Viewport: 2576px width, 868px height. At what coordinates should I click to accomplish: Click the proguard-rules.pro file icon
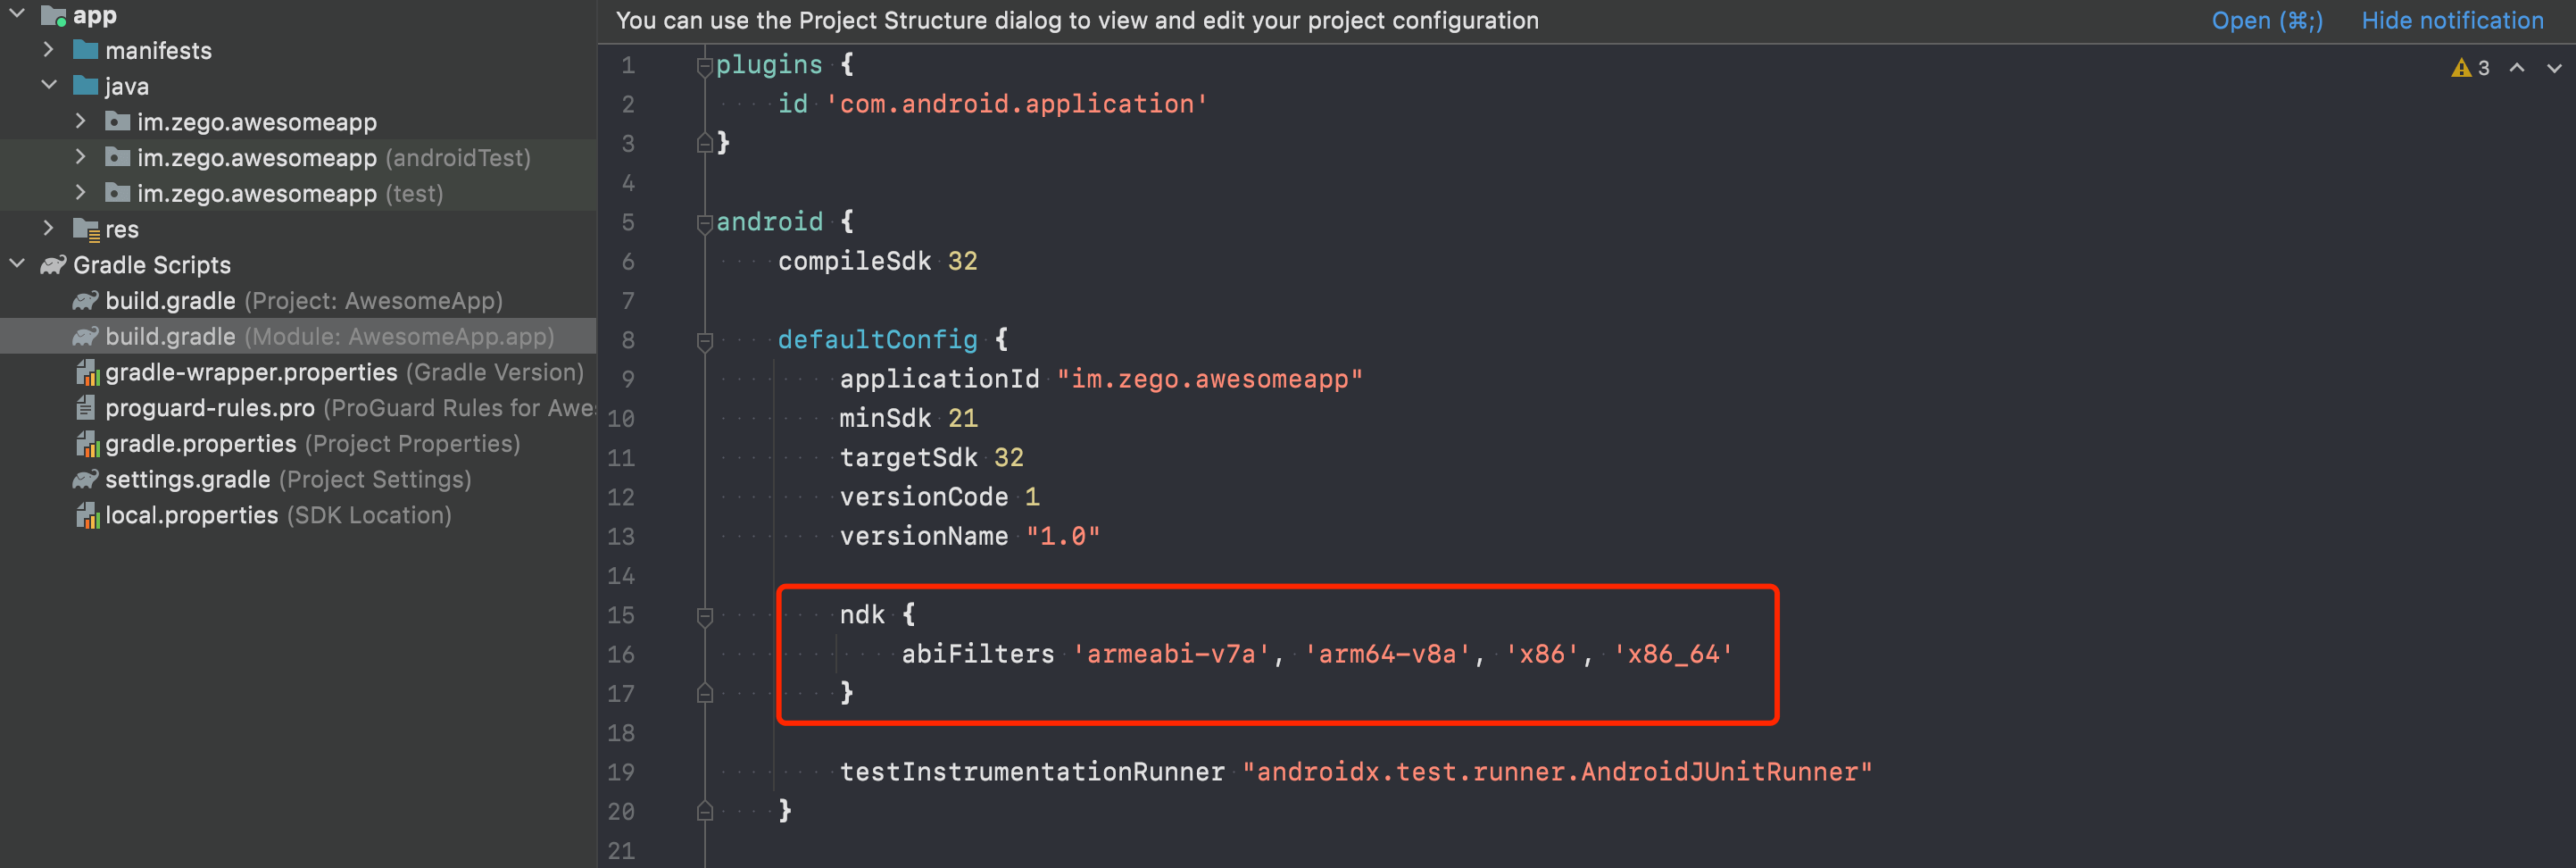pyautogui.click(x=87, y=408)
